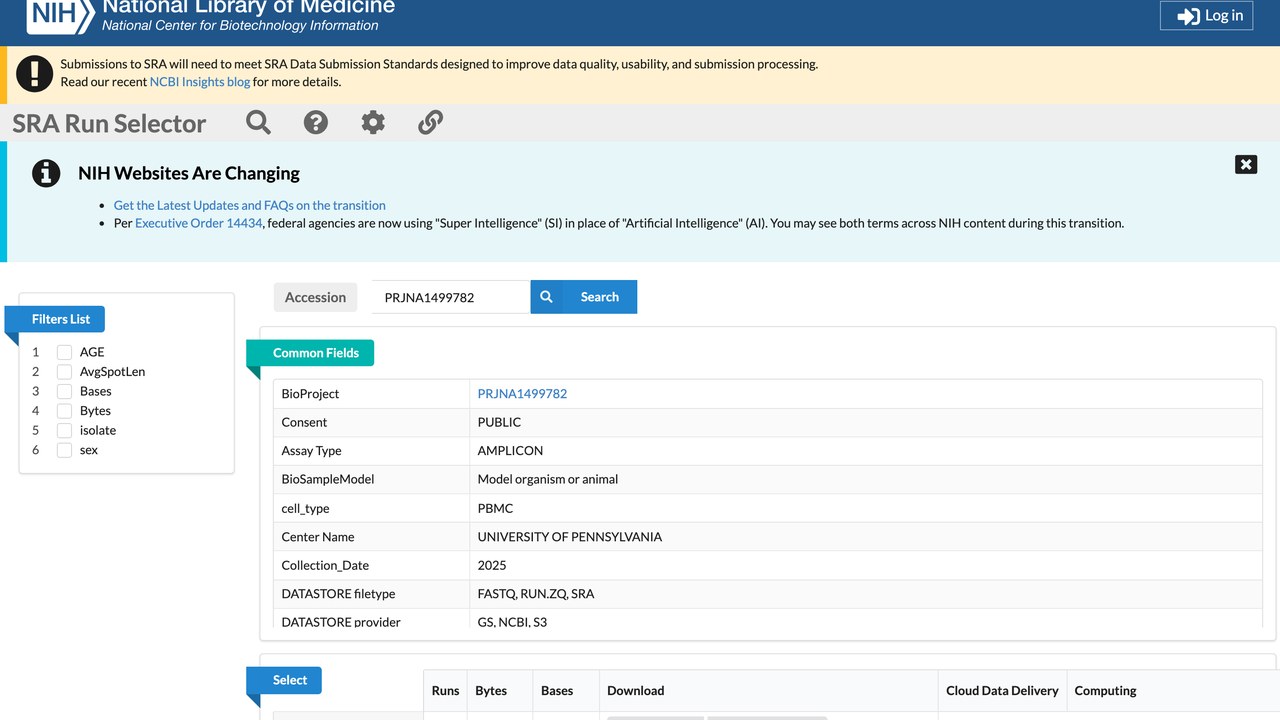Click the AMPLICON assay type value

511,451
